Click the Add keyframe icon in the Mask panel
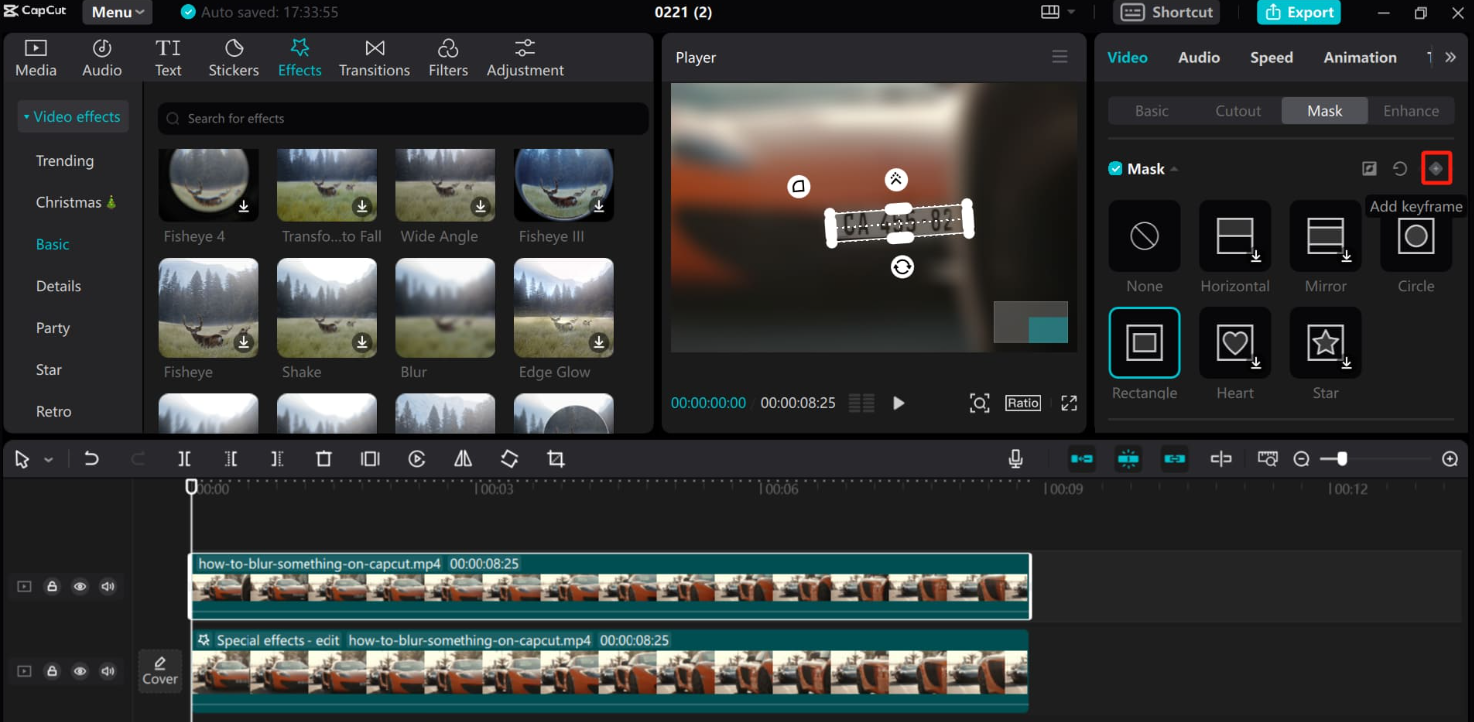Screen dimensions: 1474x722 pyautogui.click(x=1437, y=168)
